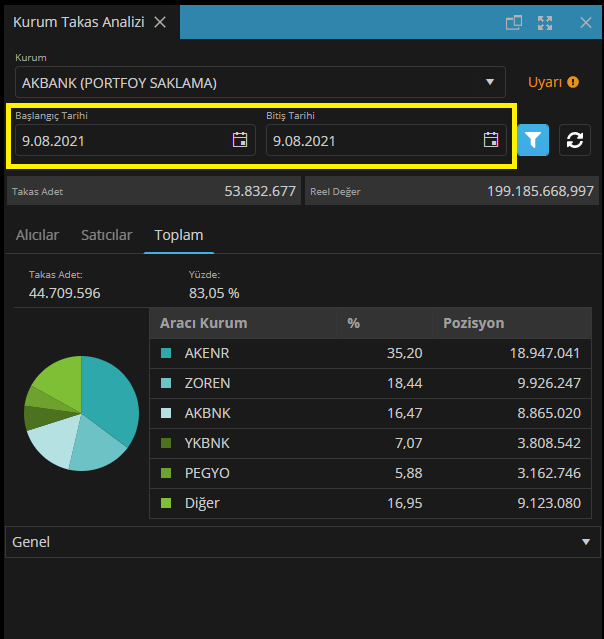The height and width of the screenshot is (639, 604).
Task: Select the AKENR row name
Action: click(207, 353)
